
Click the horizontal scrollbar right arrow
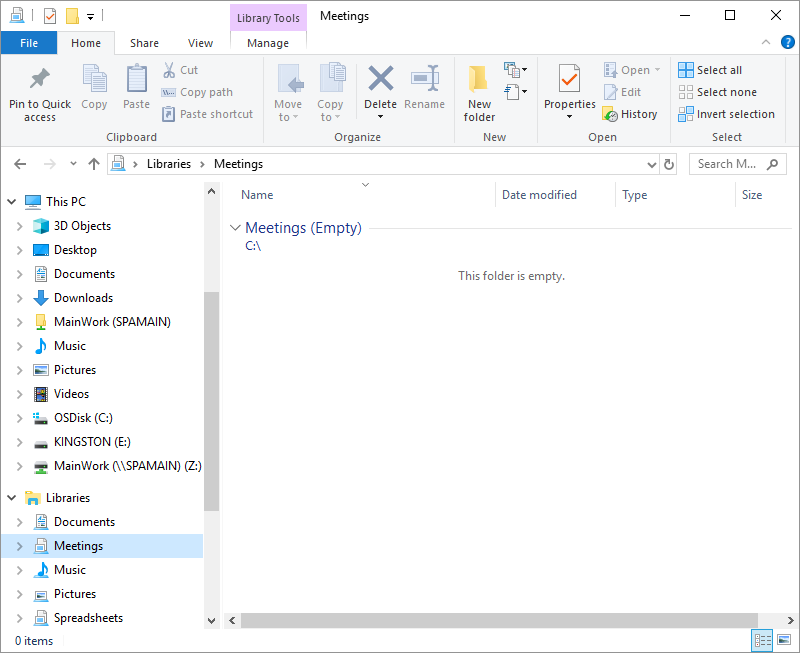(x=790, y=620)
